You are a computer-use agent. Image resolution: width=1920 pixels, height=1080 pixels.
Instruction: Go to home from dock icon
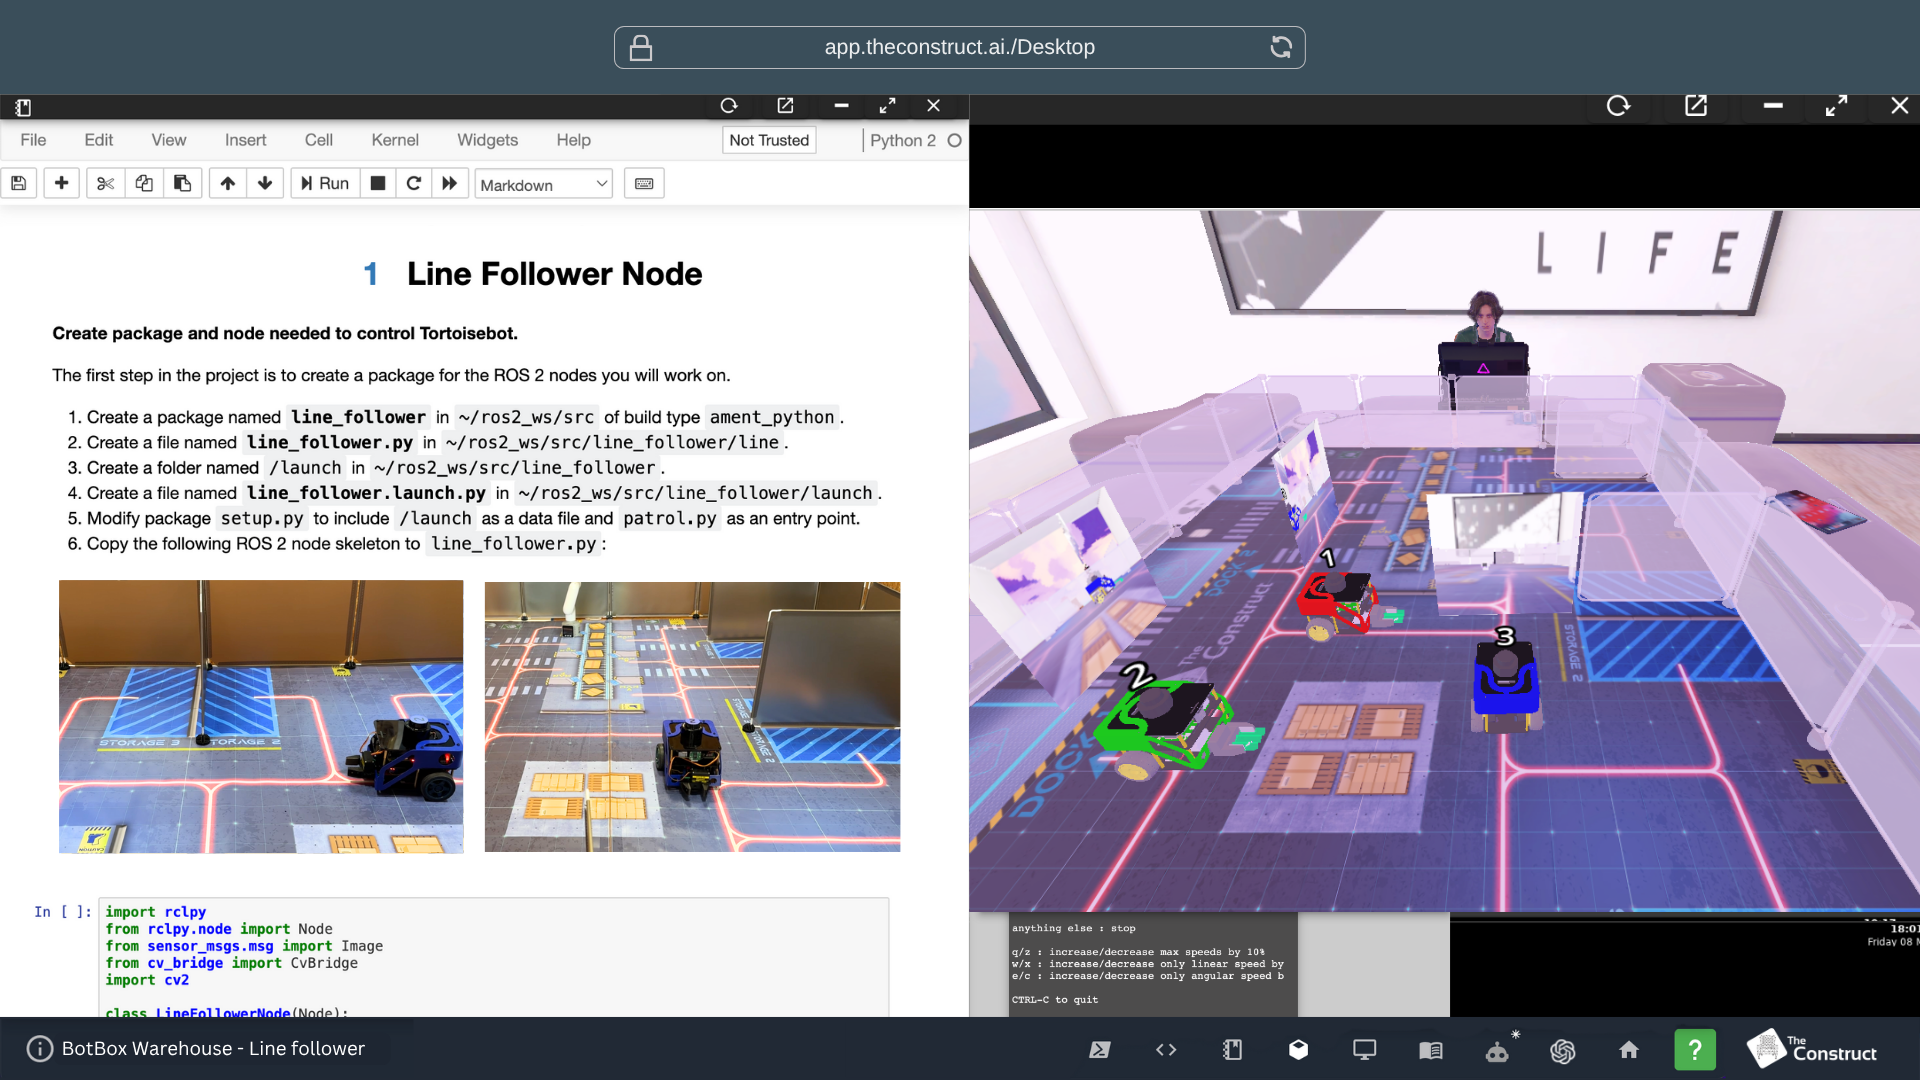[1629, 1050]
